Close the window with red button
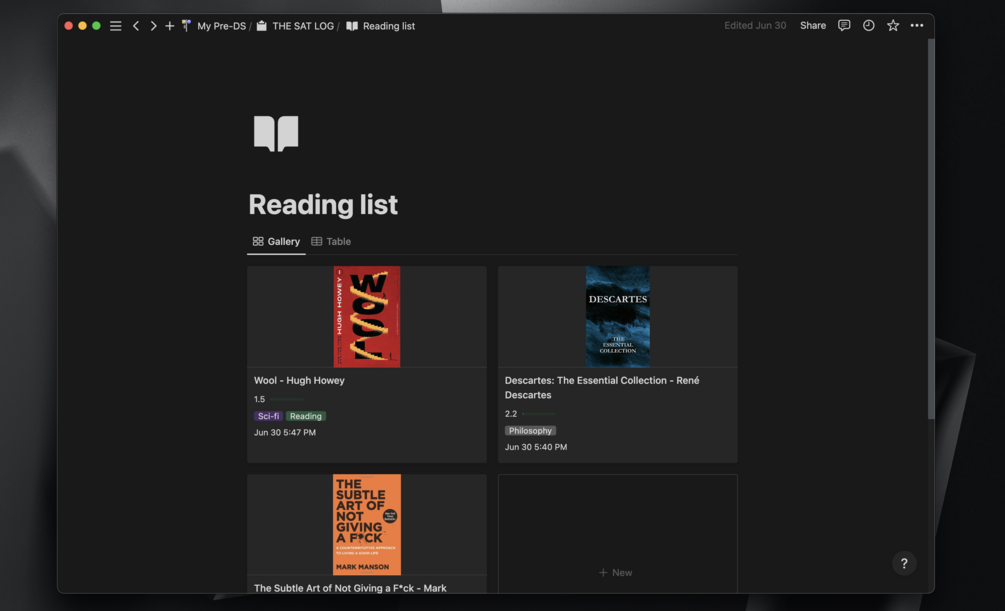 [69, 26]
